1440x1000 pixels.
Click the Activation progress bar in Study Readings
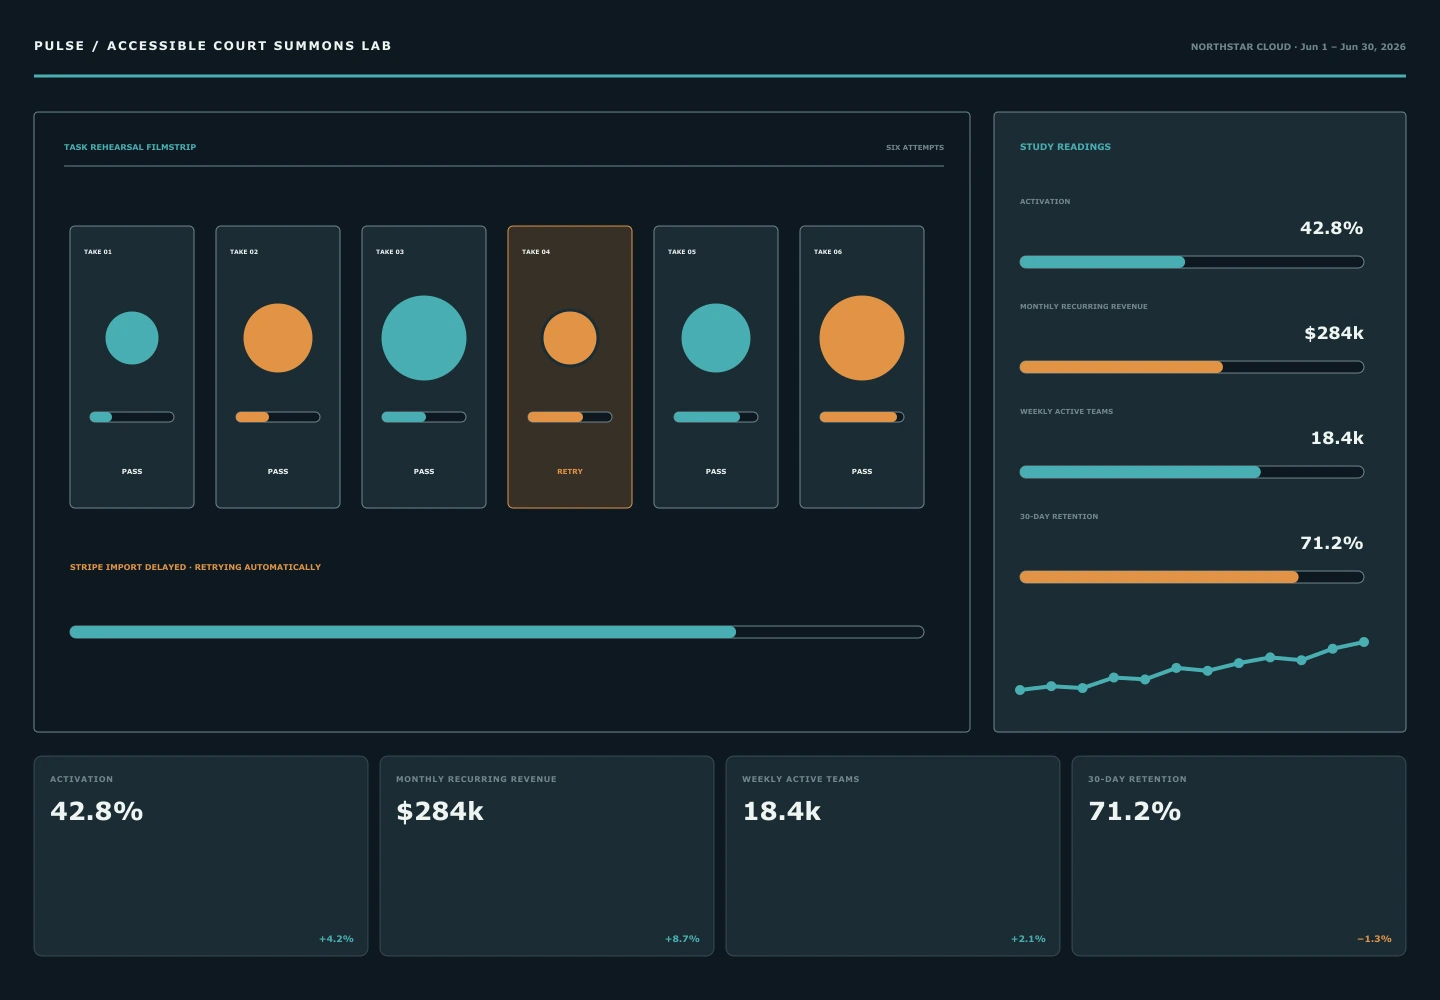pos(1192,262)
